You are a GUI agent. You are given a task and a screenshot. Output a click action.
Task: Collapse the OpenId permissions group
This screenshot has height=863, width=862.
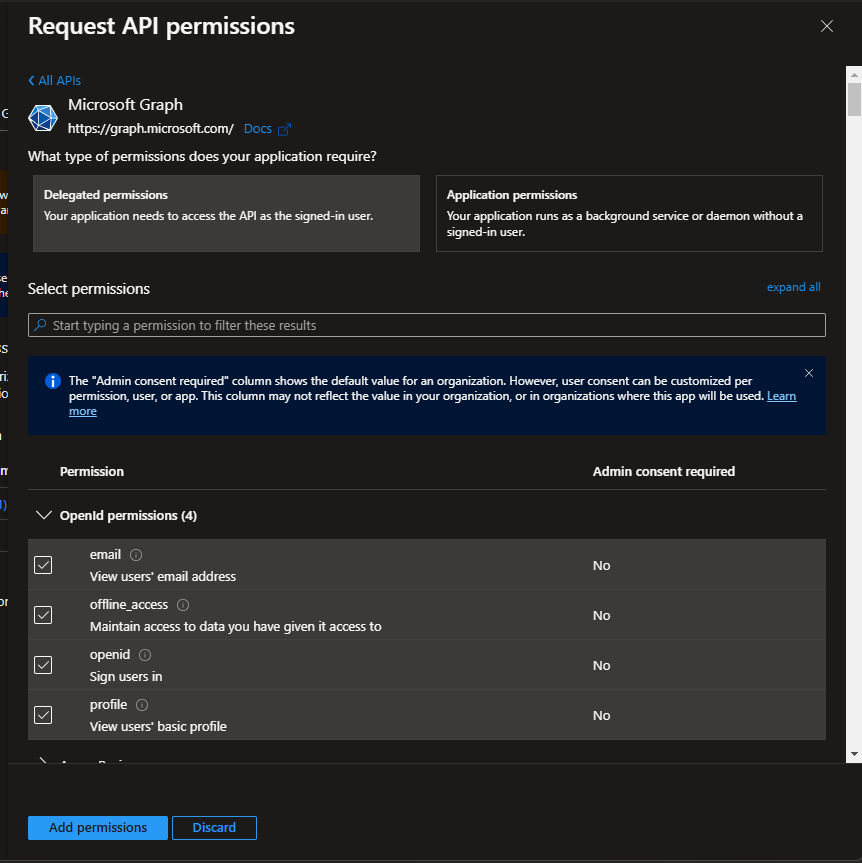click(x=43, y=516)
